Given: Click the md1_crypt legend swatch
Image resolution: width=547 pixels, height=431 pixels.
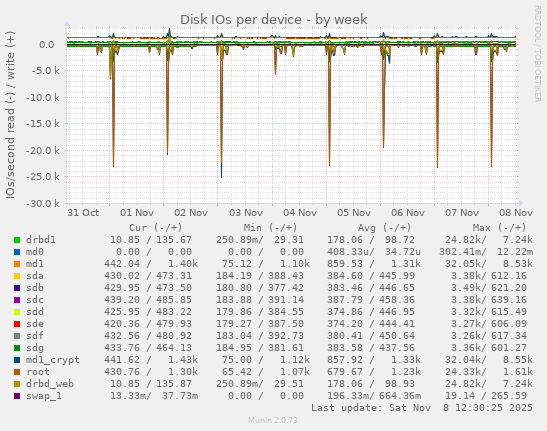Looking at the screenshot, I should point(17,360).
